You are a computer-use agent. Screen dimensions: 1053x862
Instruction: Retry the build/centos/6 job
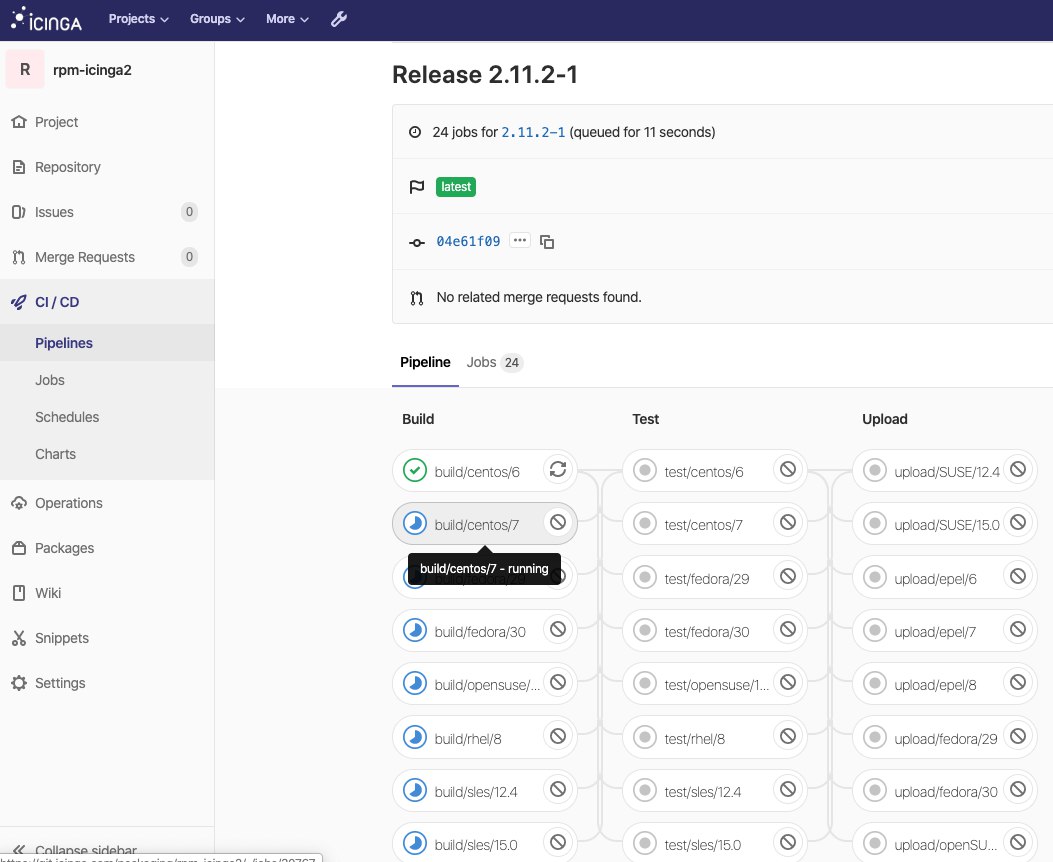point(558,469)
